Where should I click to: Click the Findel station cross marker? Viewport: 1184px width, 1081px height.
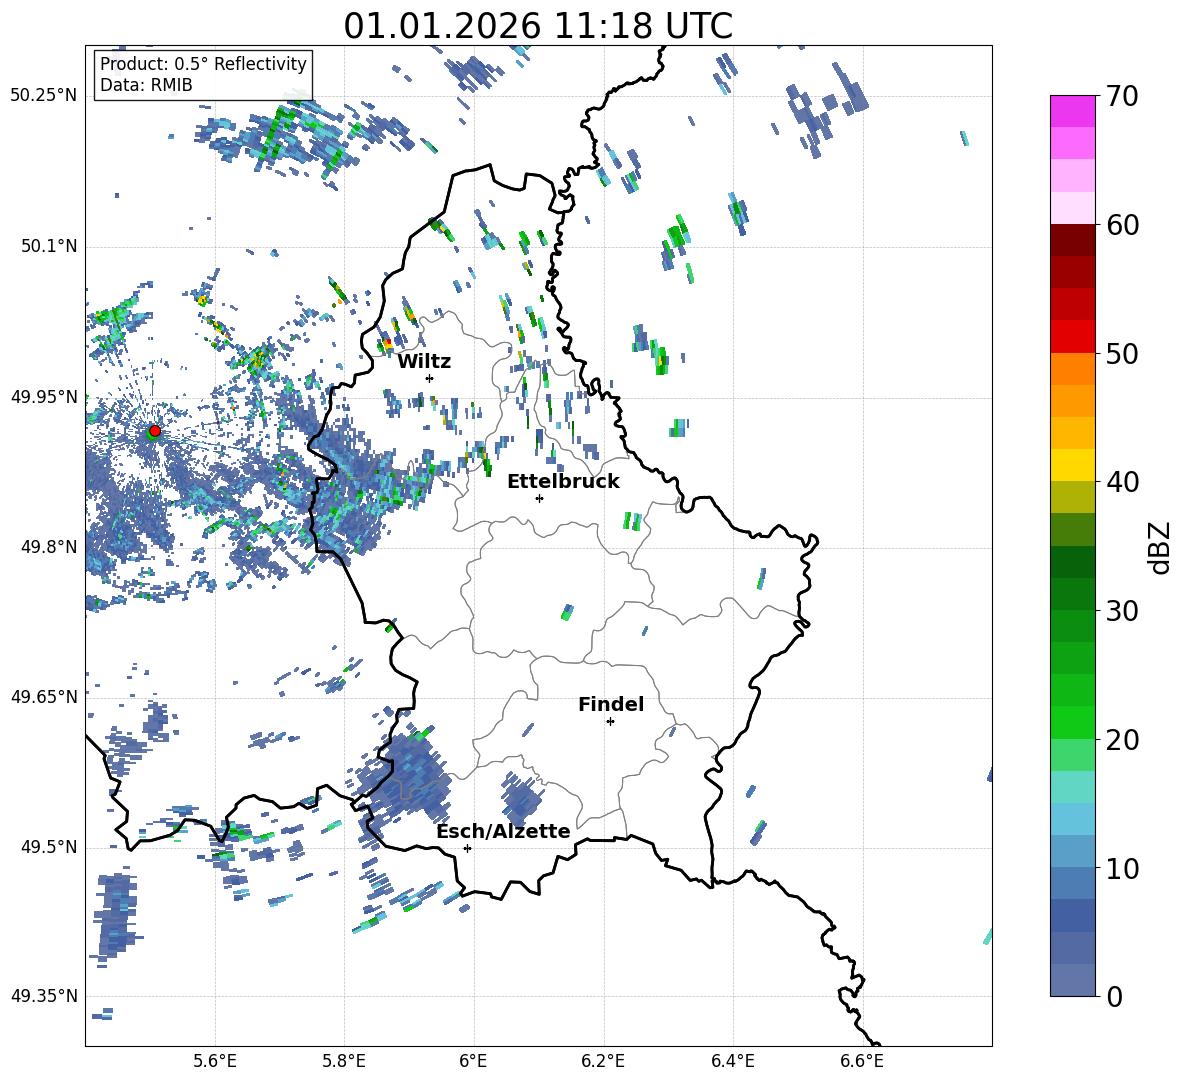610,722
